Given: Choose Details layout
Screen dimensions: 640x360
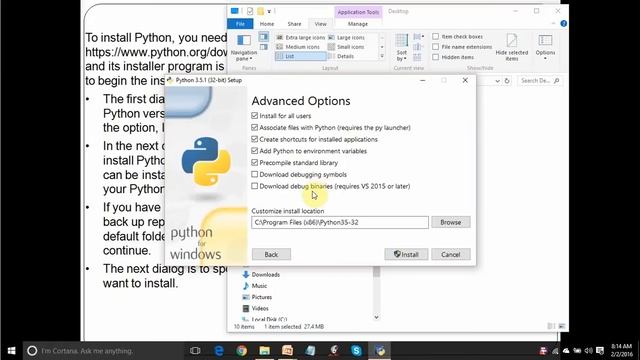Looking at the screenshot, I should pyautogui.click(x=341, y=56).
